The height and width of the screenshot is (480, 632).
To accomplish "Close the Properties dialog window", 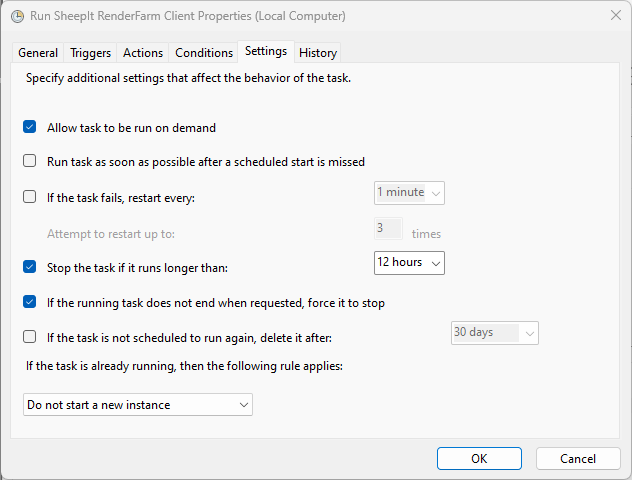I will click(615, 16).
